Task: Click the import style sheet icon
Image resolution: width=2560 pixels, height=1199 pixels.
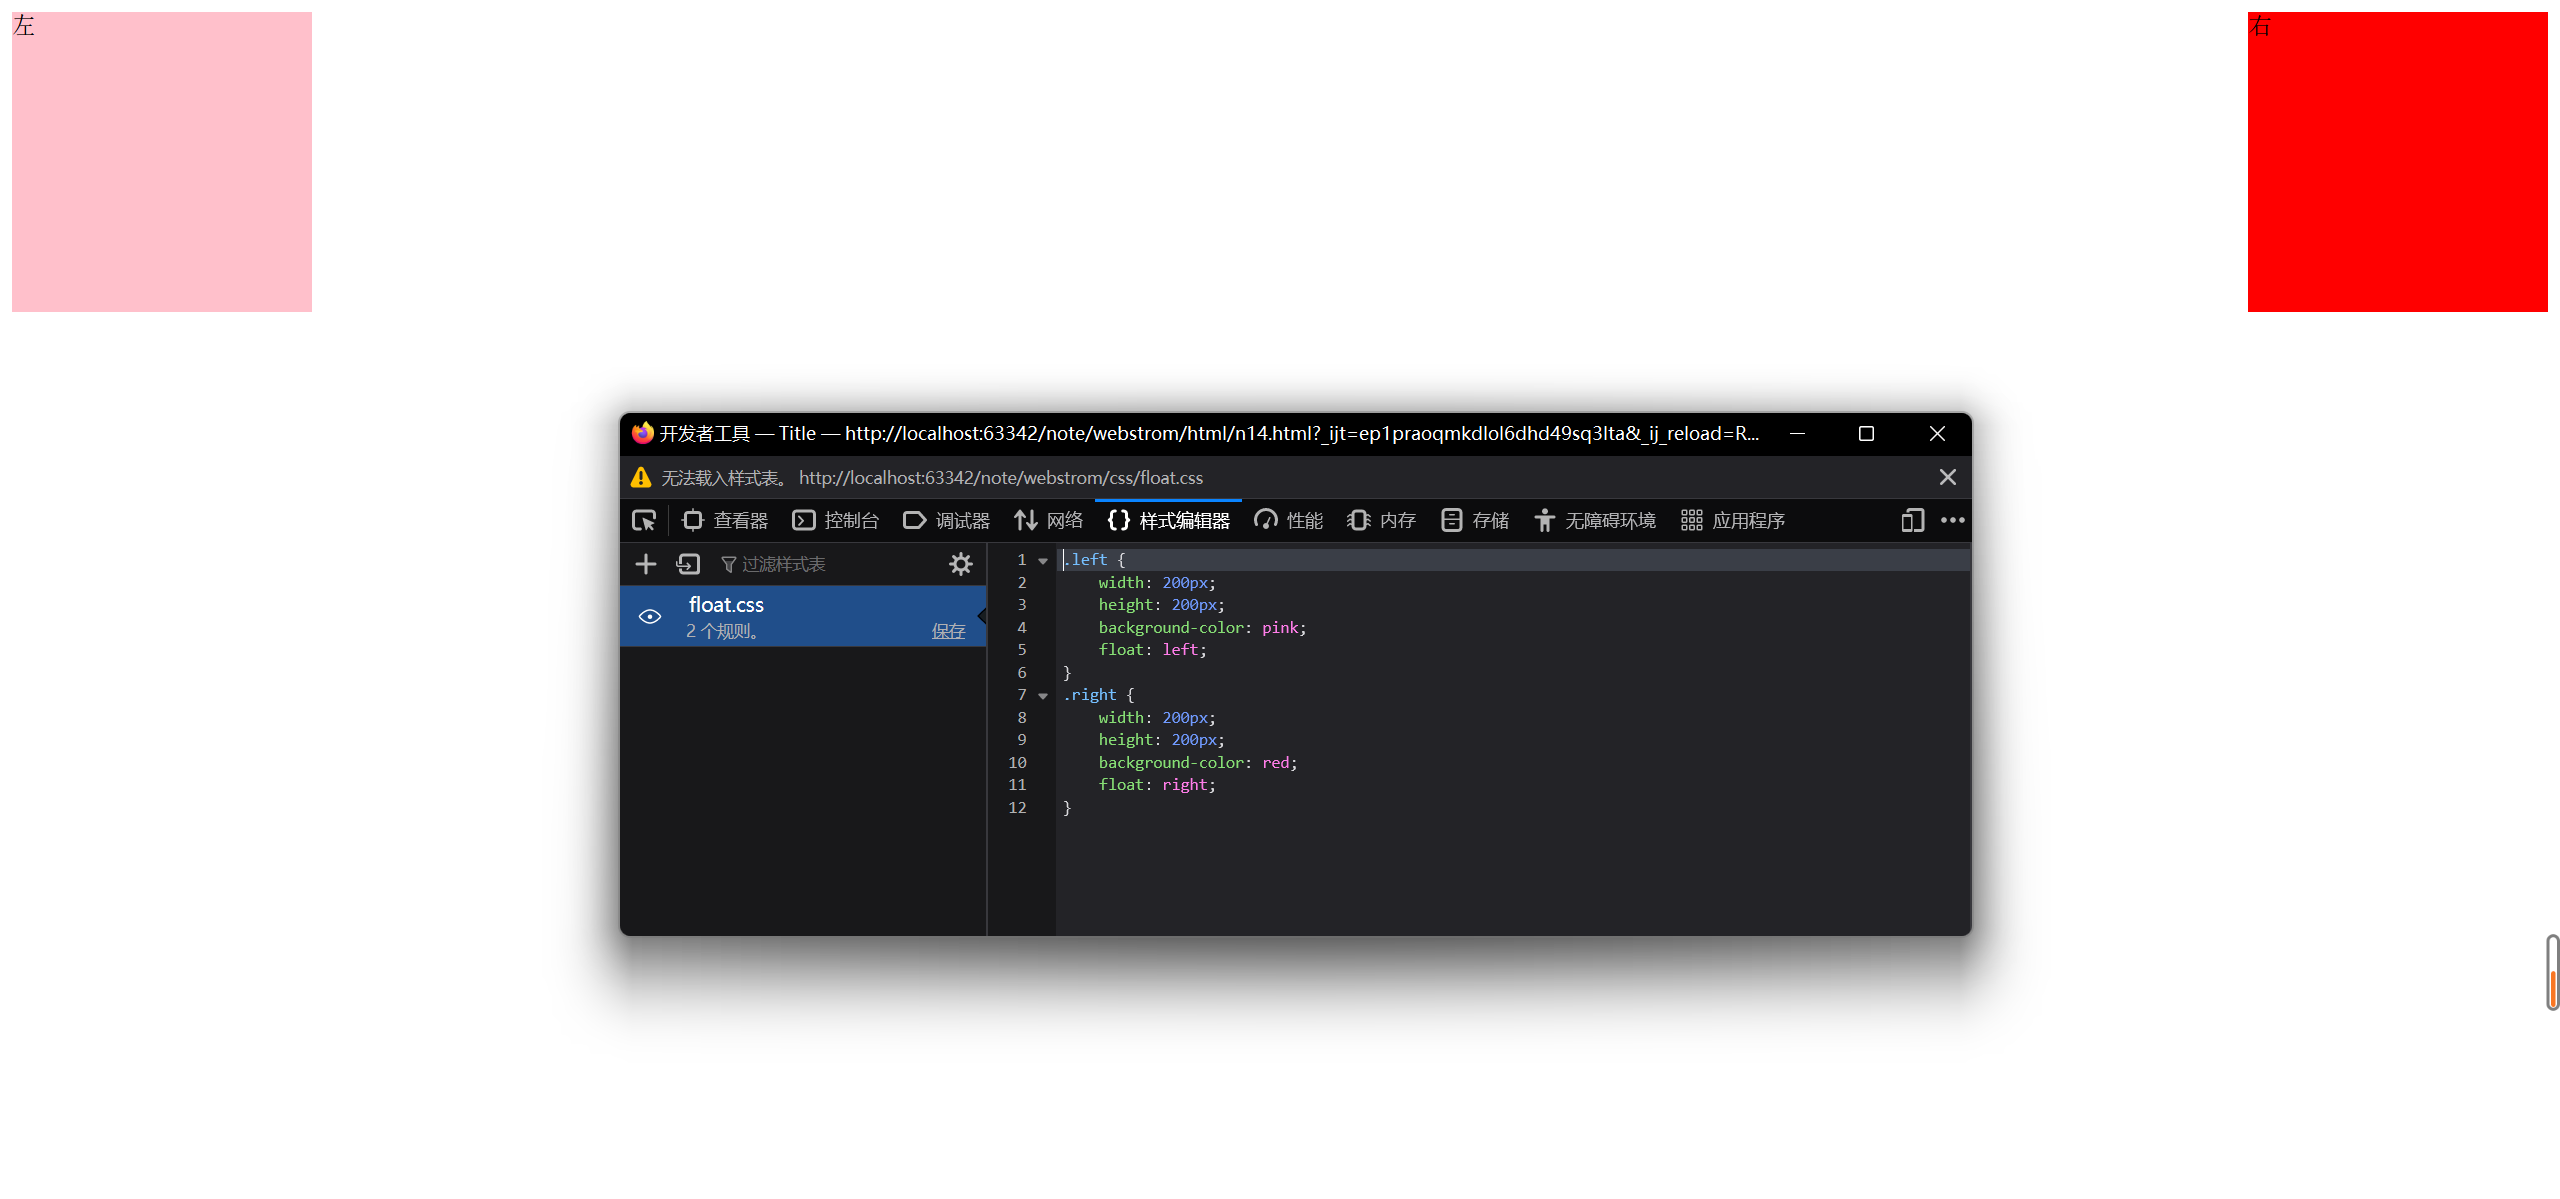Action: [688, 564]
